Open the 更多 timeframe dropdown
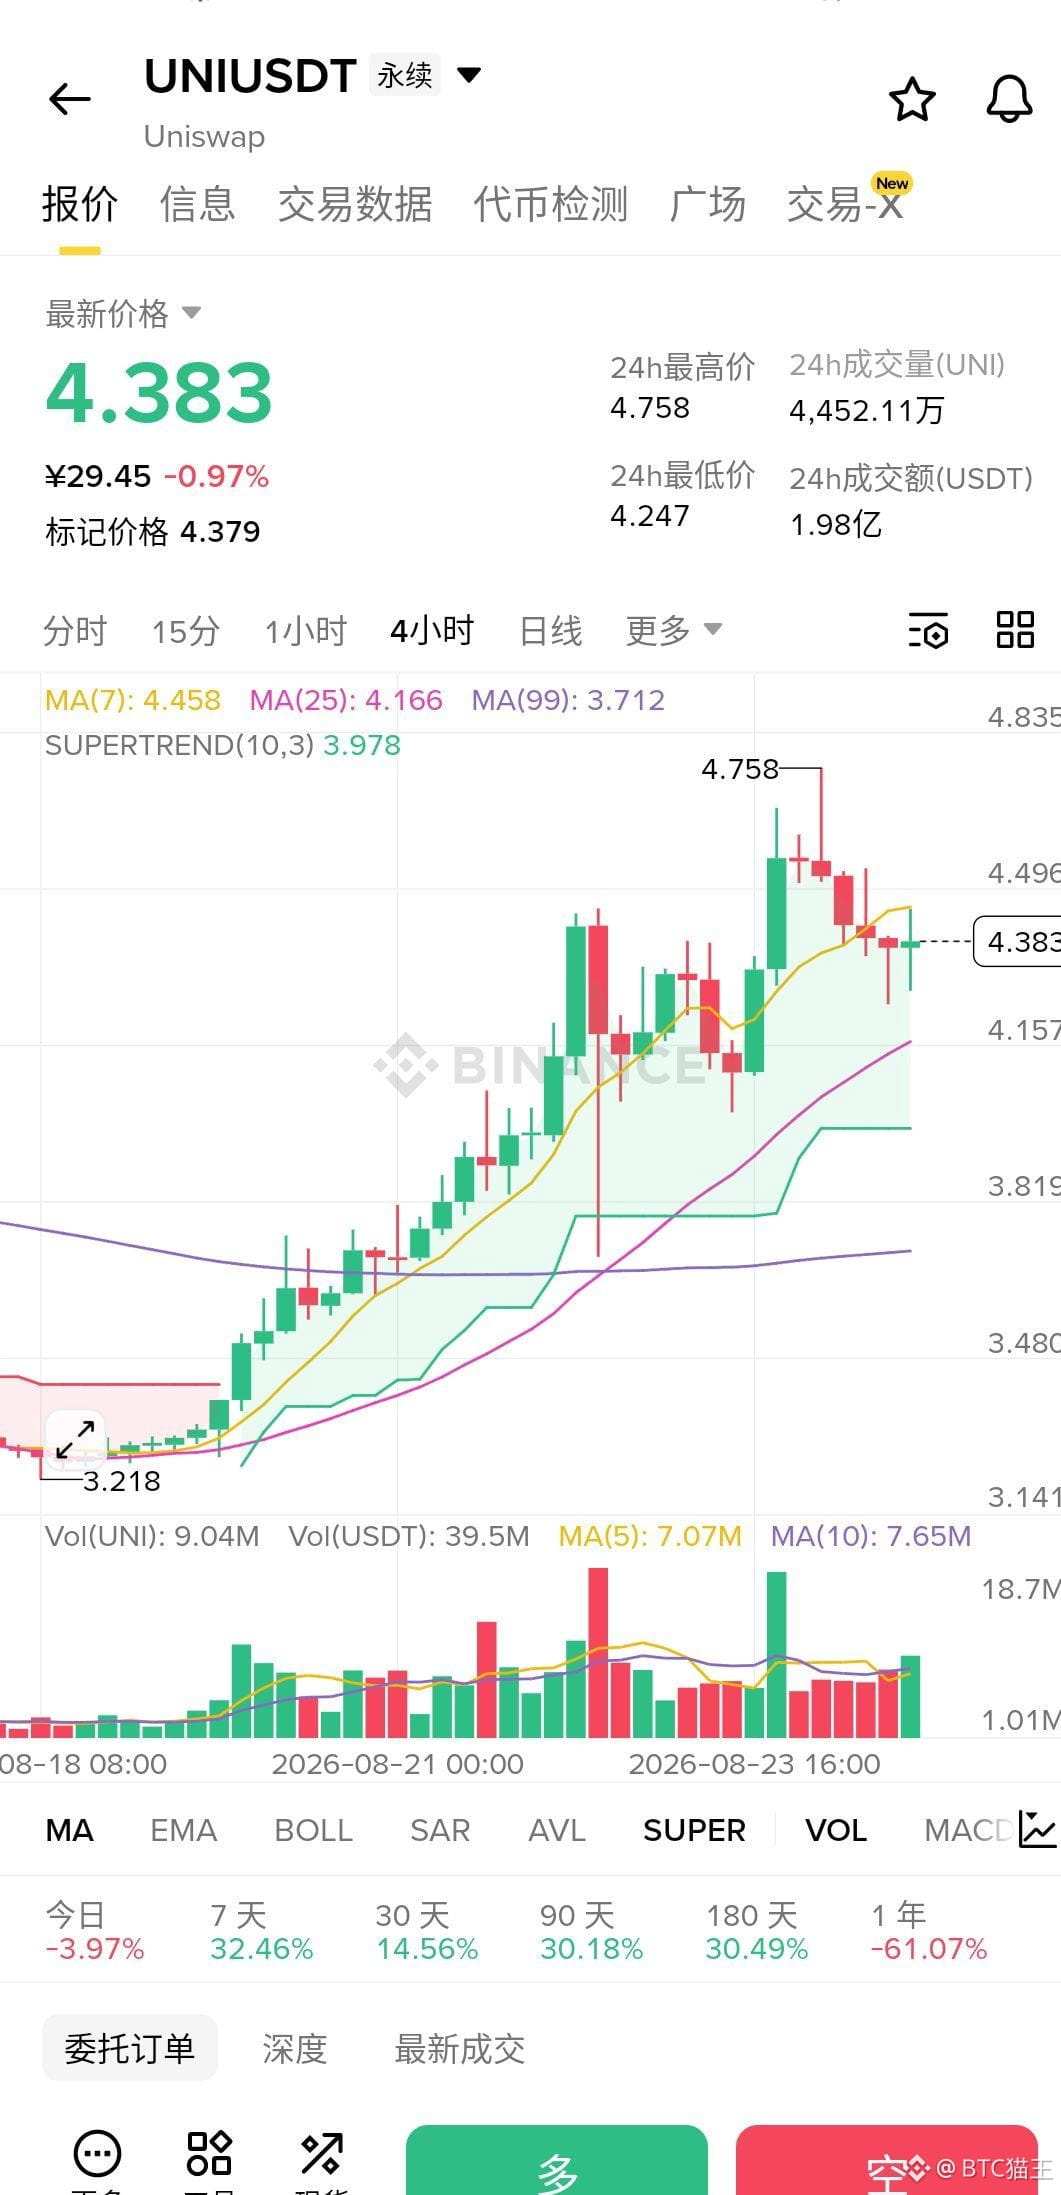The image size is (1061, 2195). click(673, 630)
